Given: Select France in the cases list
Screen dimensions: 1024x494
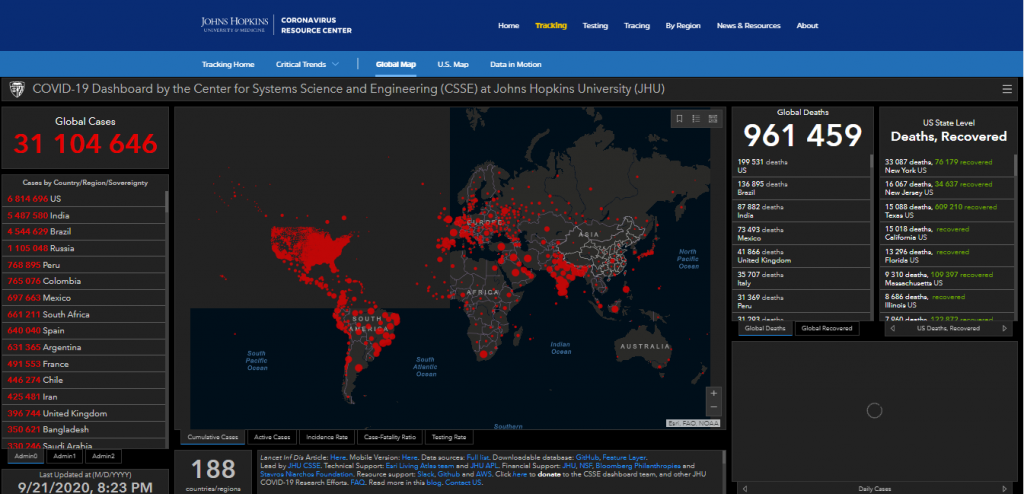Looking at the screenshot, I should 84,364.
